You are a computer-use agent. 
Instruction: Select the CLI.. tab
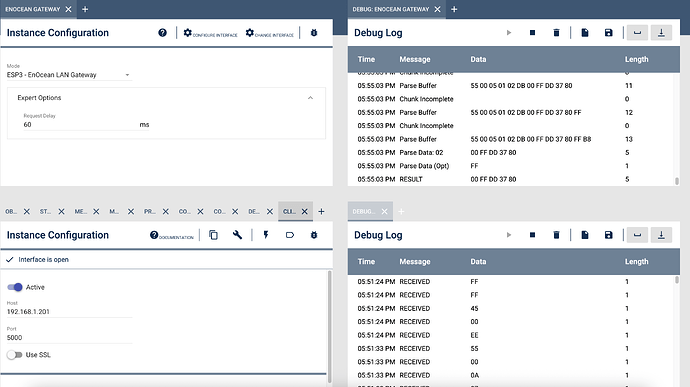point(289,212)
